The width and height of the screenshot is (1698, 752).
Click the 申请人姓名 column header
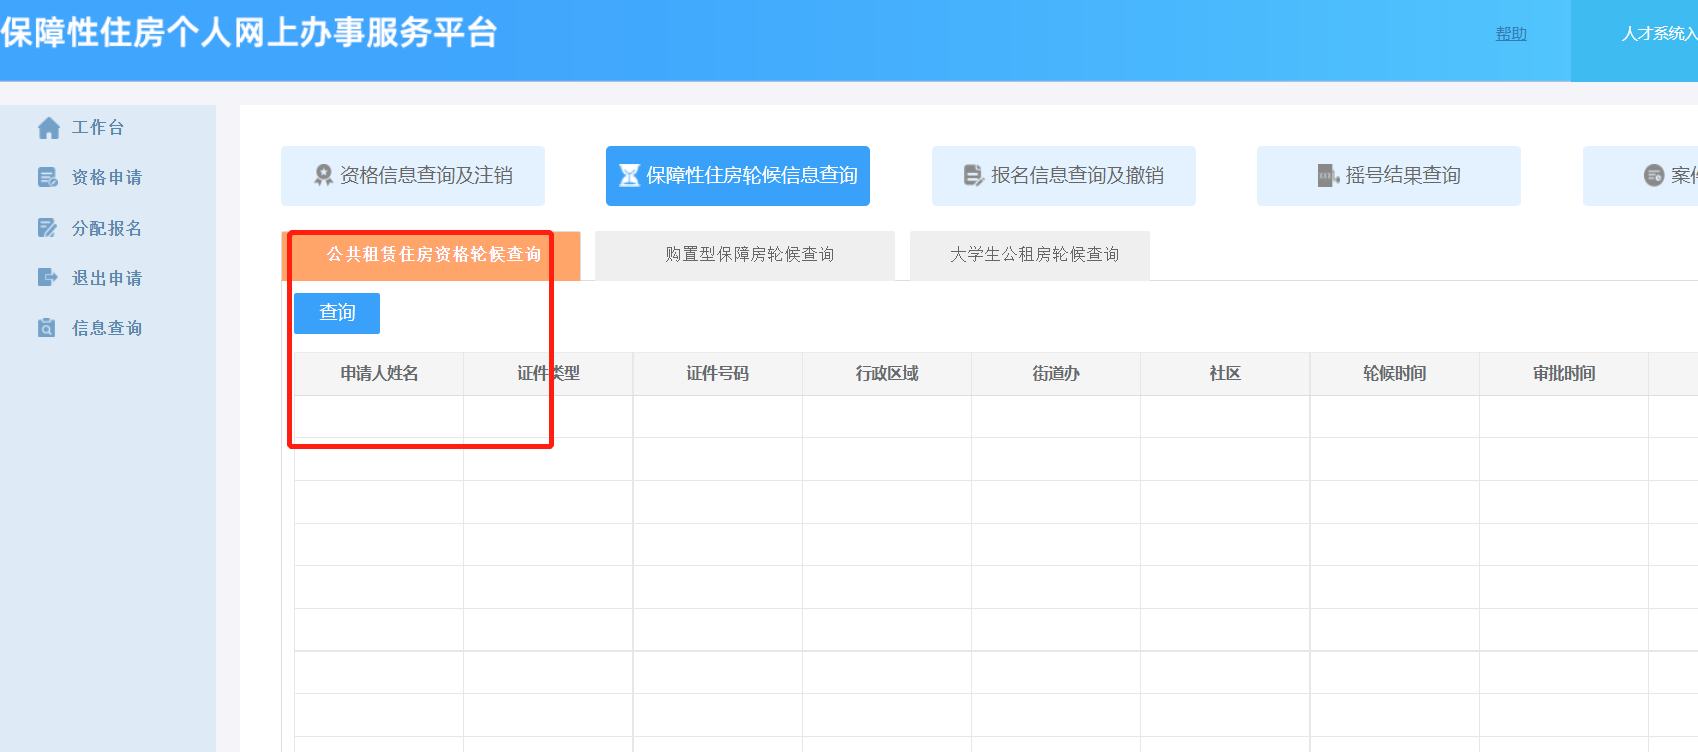[379, 374]
